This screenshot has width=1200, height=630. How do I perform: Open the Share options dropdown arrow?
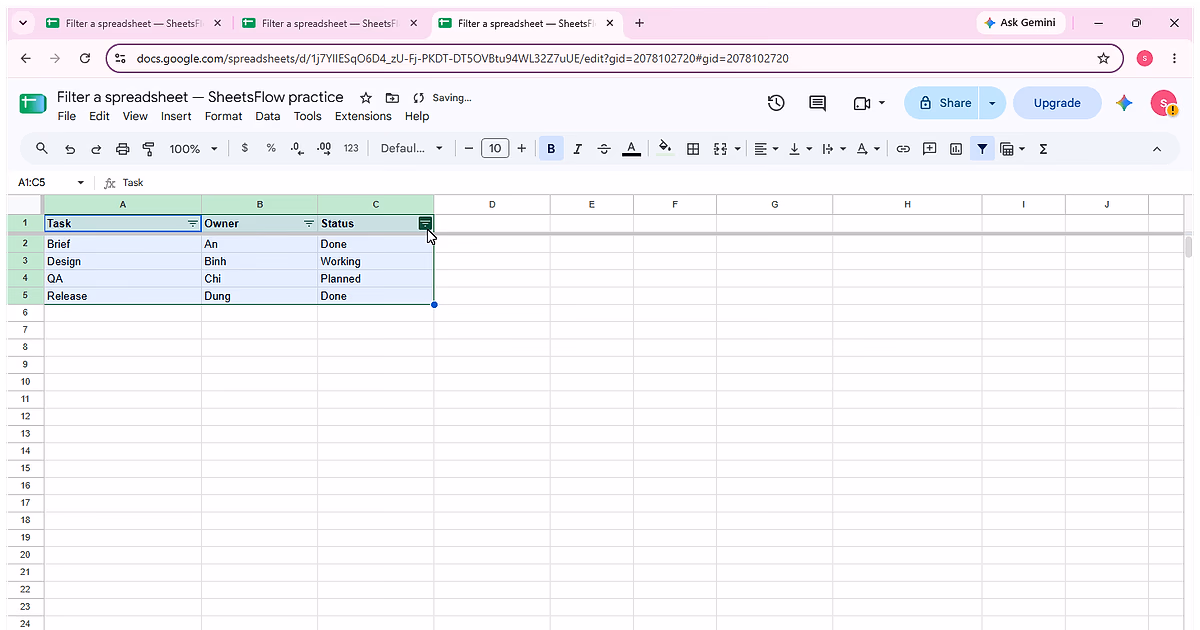[992, 103]
